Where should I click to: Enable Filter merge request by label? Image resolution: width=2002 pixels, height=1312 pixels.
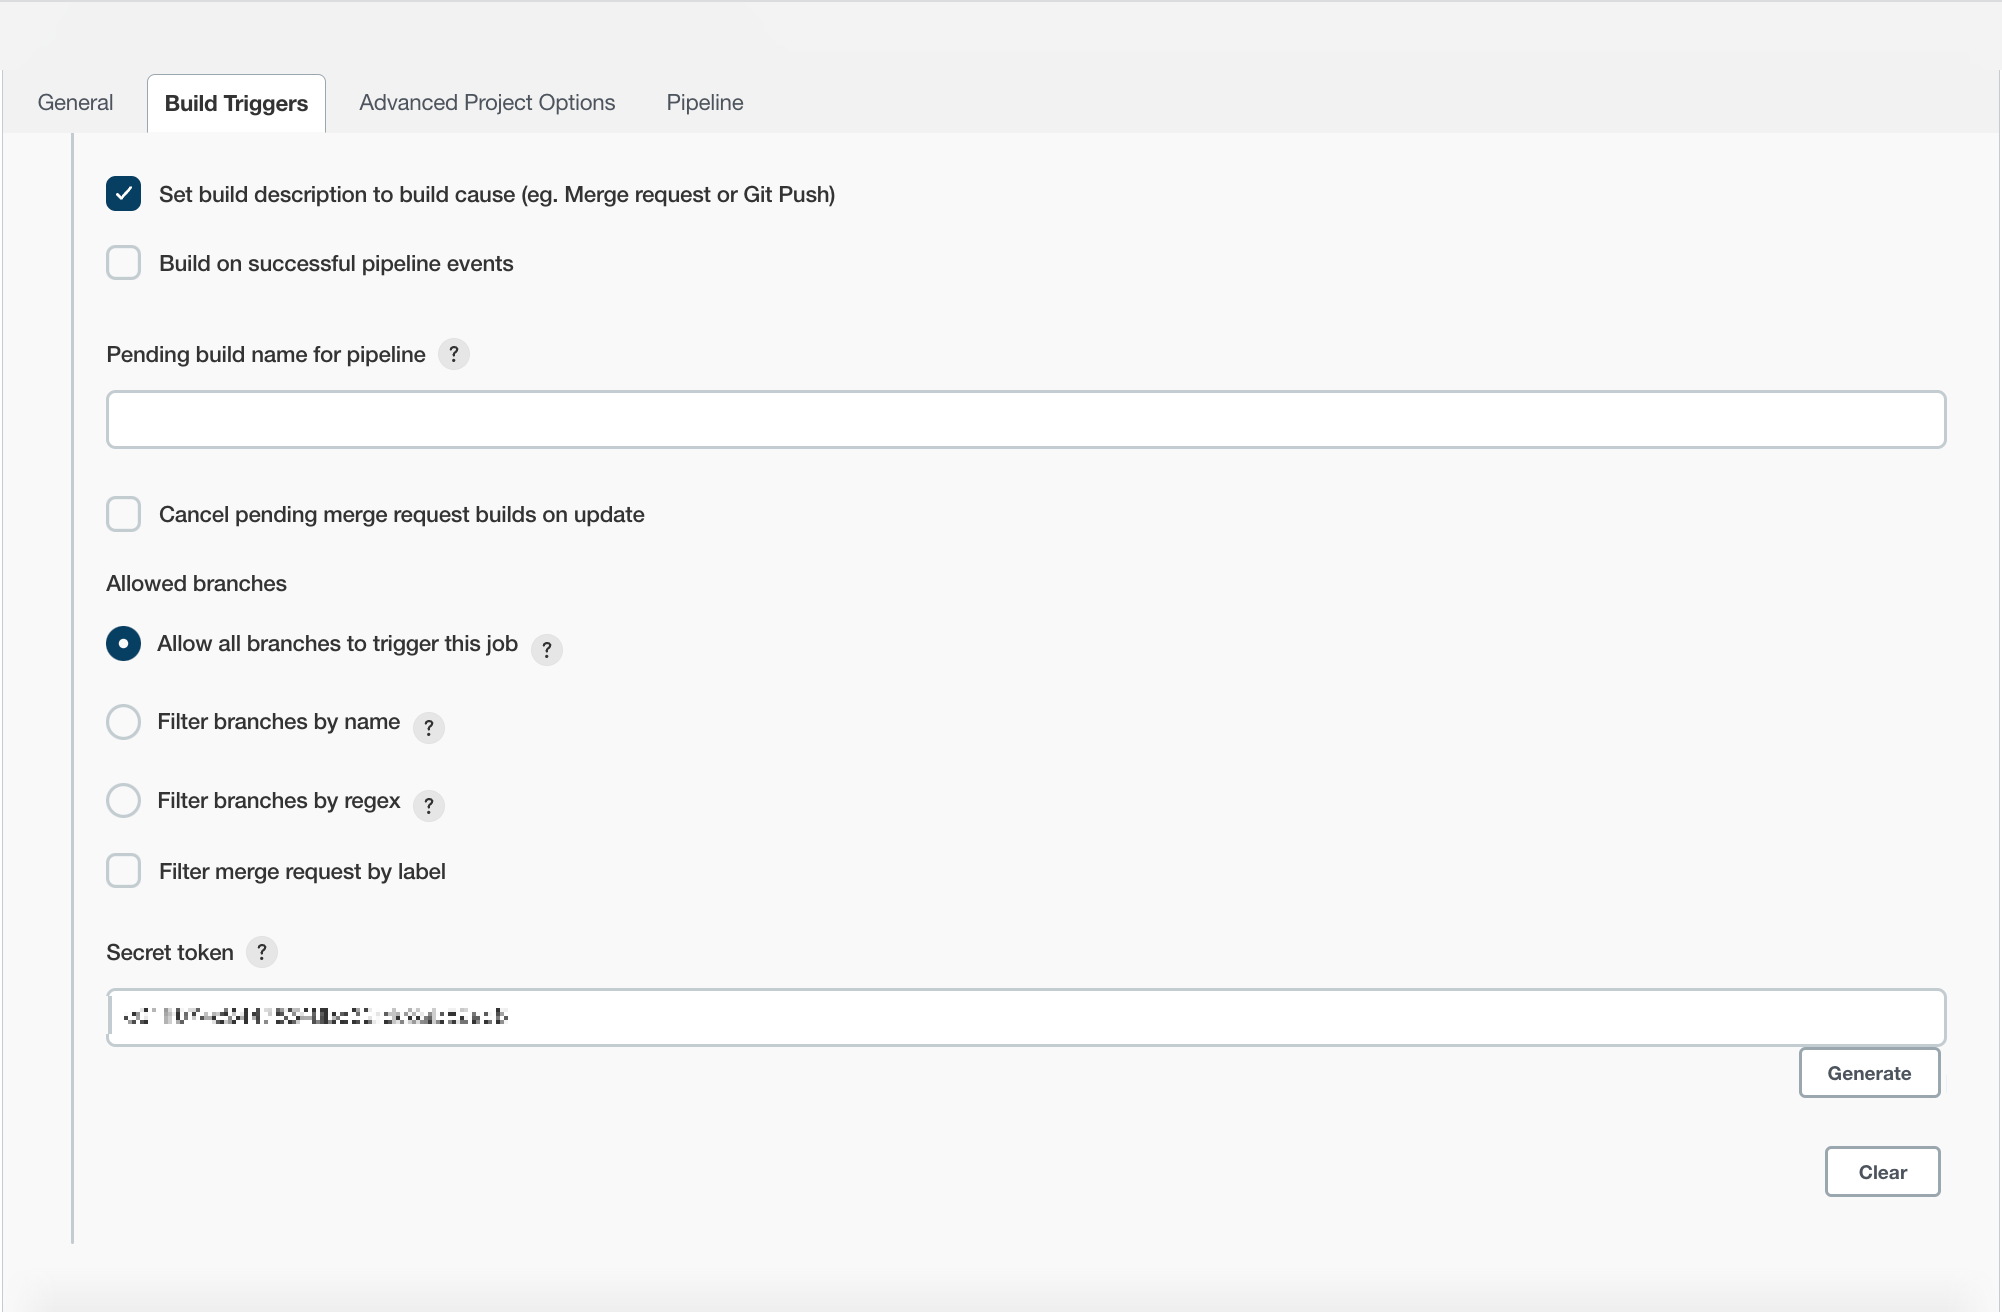click(x=123, y=871)
